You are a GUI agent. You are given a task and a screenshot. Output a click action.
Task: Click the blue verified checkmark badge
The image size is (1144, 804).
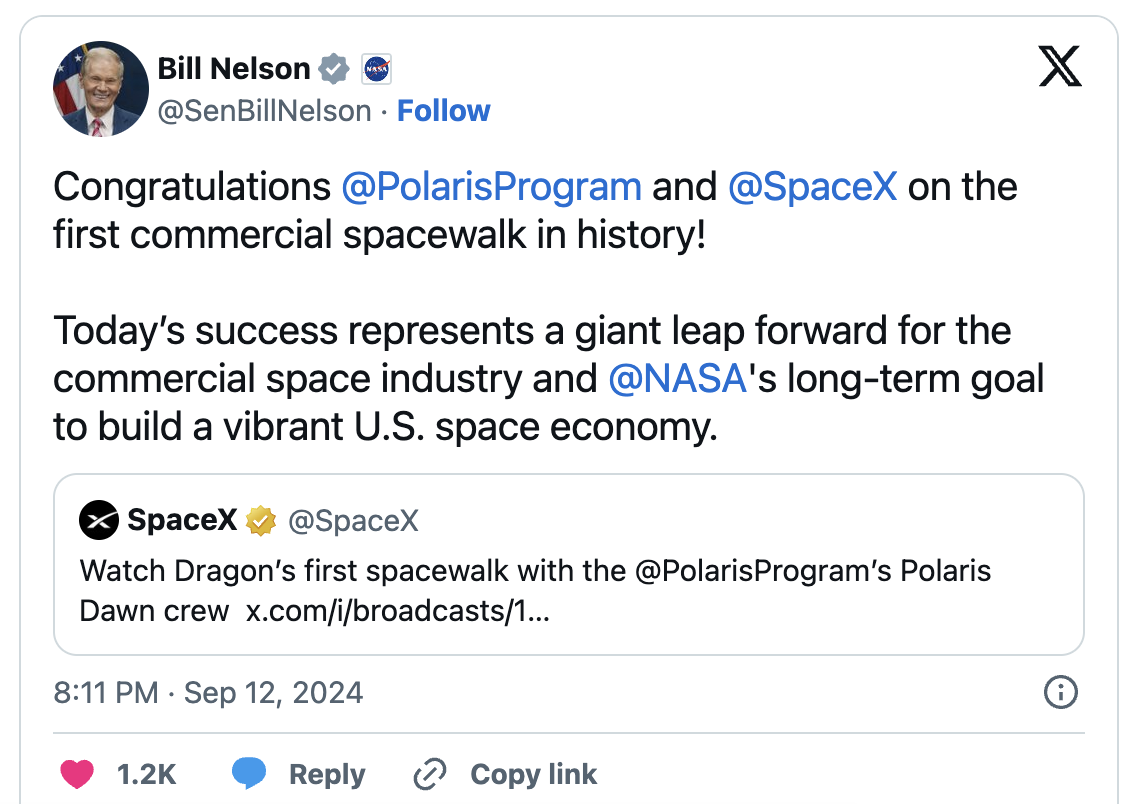334,69
